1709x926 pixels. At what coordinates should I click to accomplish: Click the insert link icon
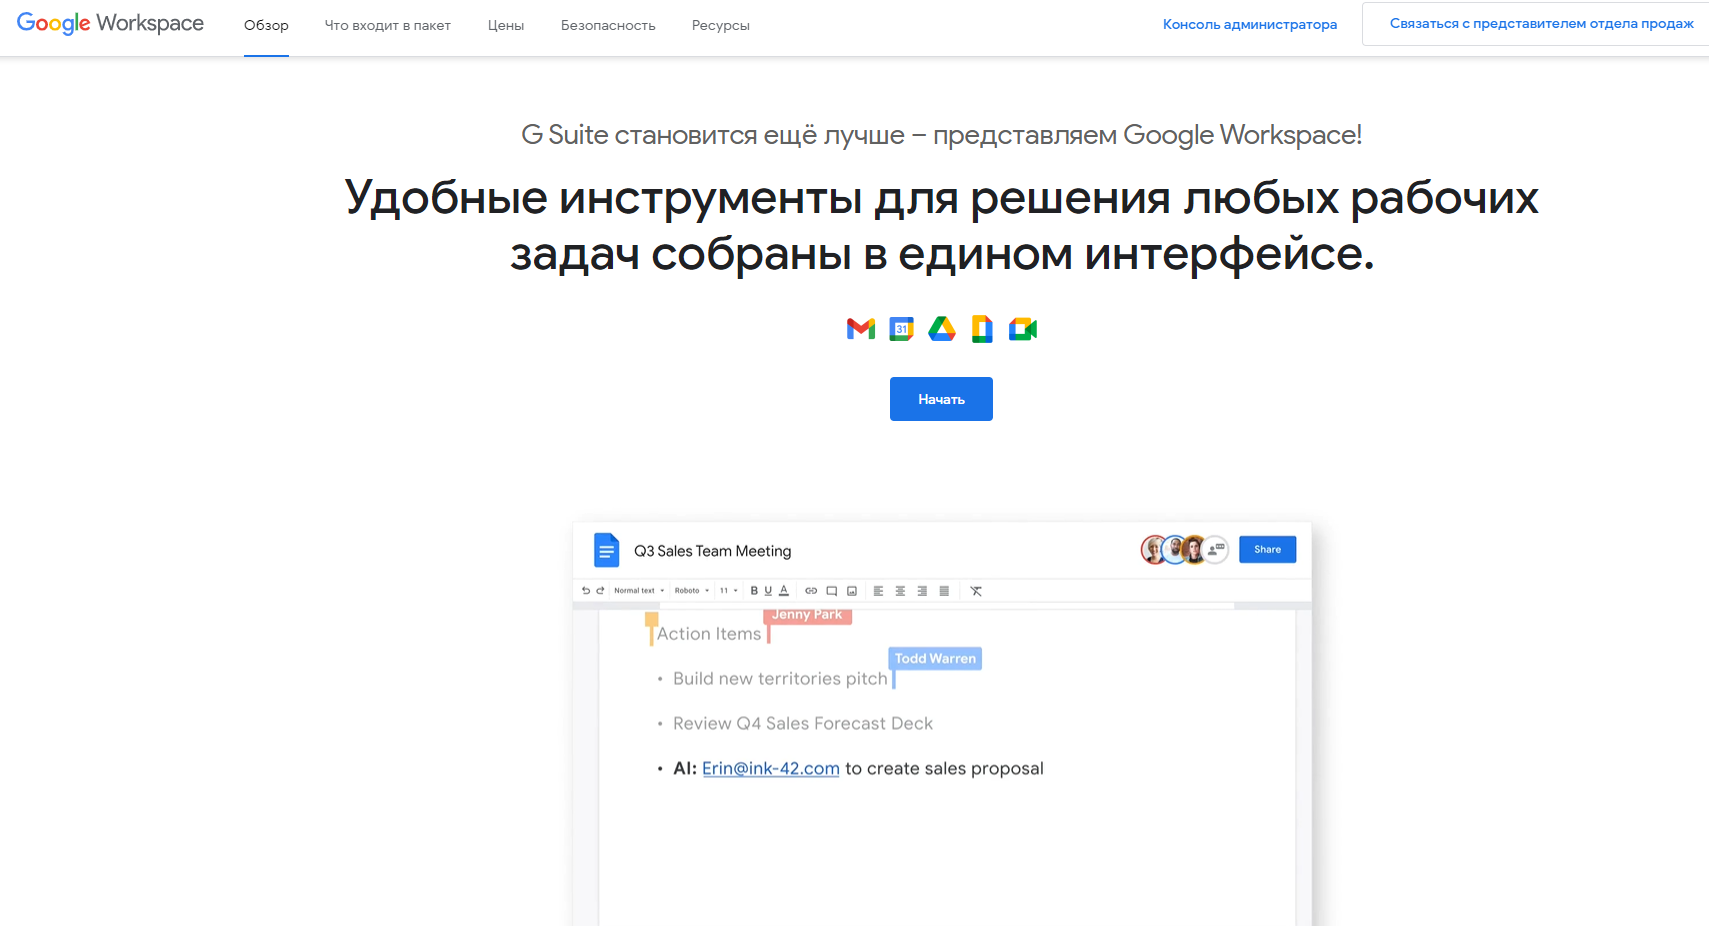coord(811,591)
